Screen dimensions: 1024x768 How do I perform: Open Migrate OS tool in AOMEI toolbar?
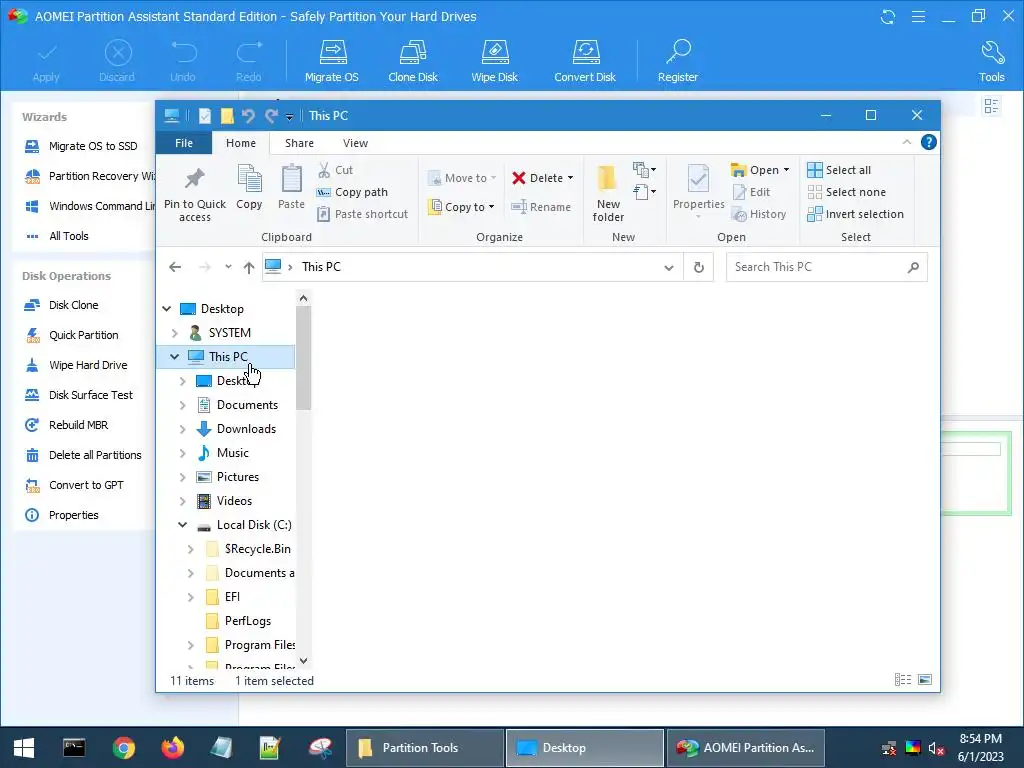coord(332,61)
